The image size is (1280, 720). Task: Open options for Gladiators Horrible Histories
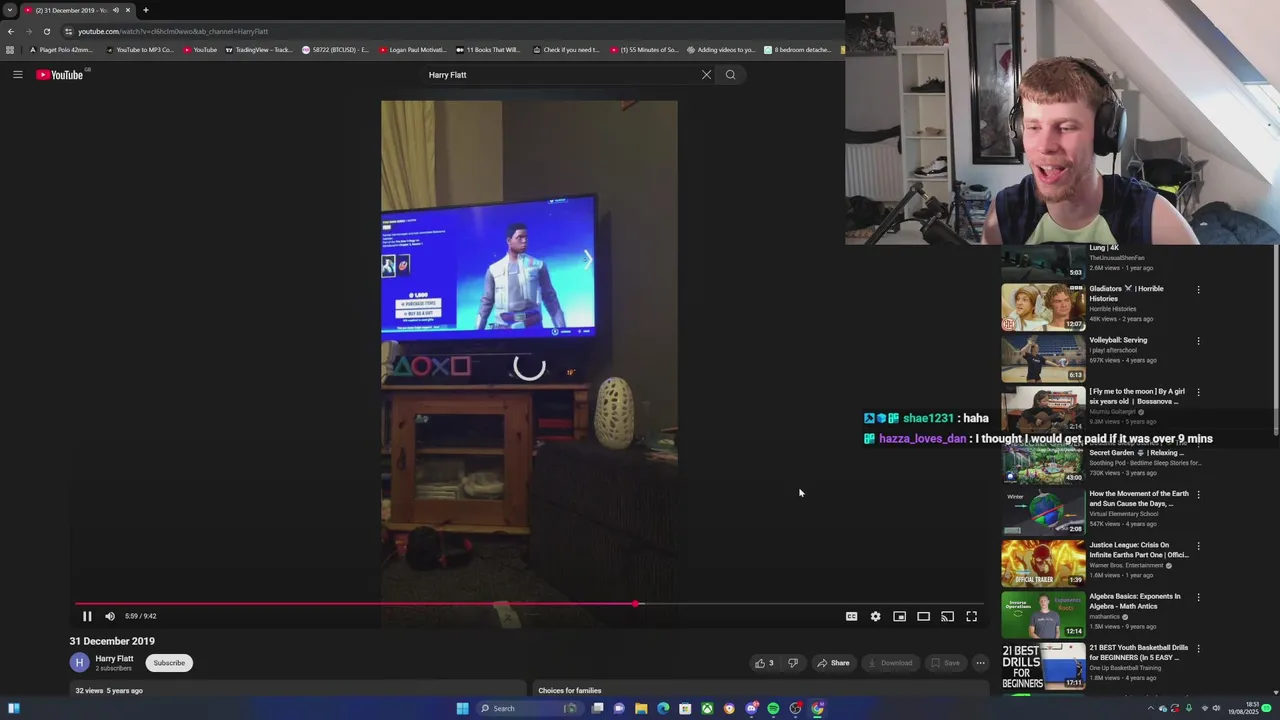click(x=1198, y=290)
